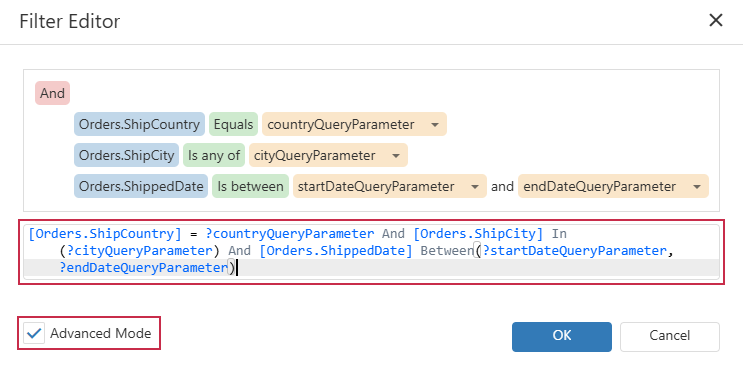
Task: Click the startDateQueryParameter value
Action: [376, 186]
